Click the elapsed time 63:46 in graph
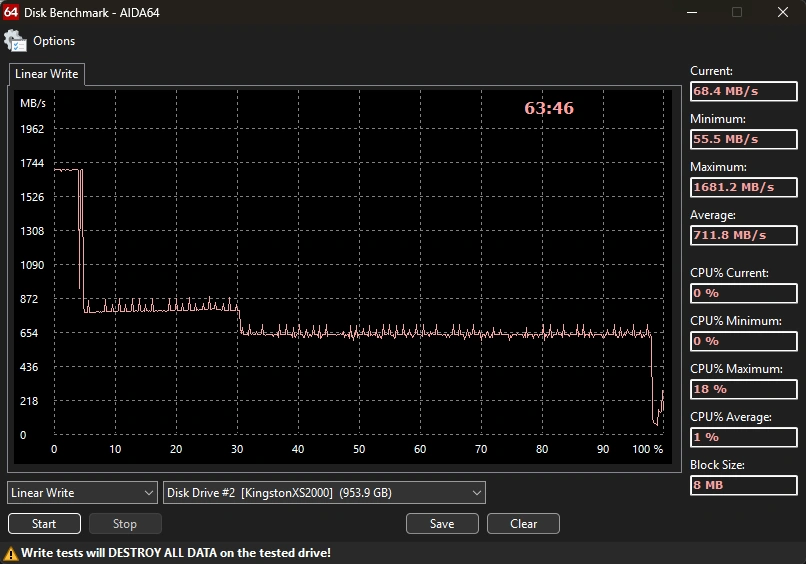806x564 pixels. click(548, 108)
